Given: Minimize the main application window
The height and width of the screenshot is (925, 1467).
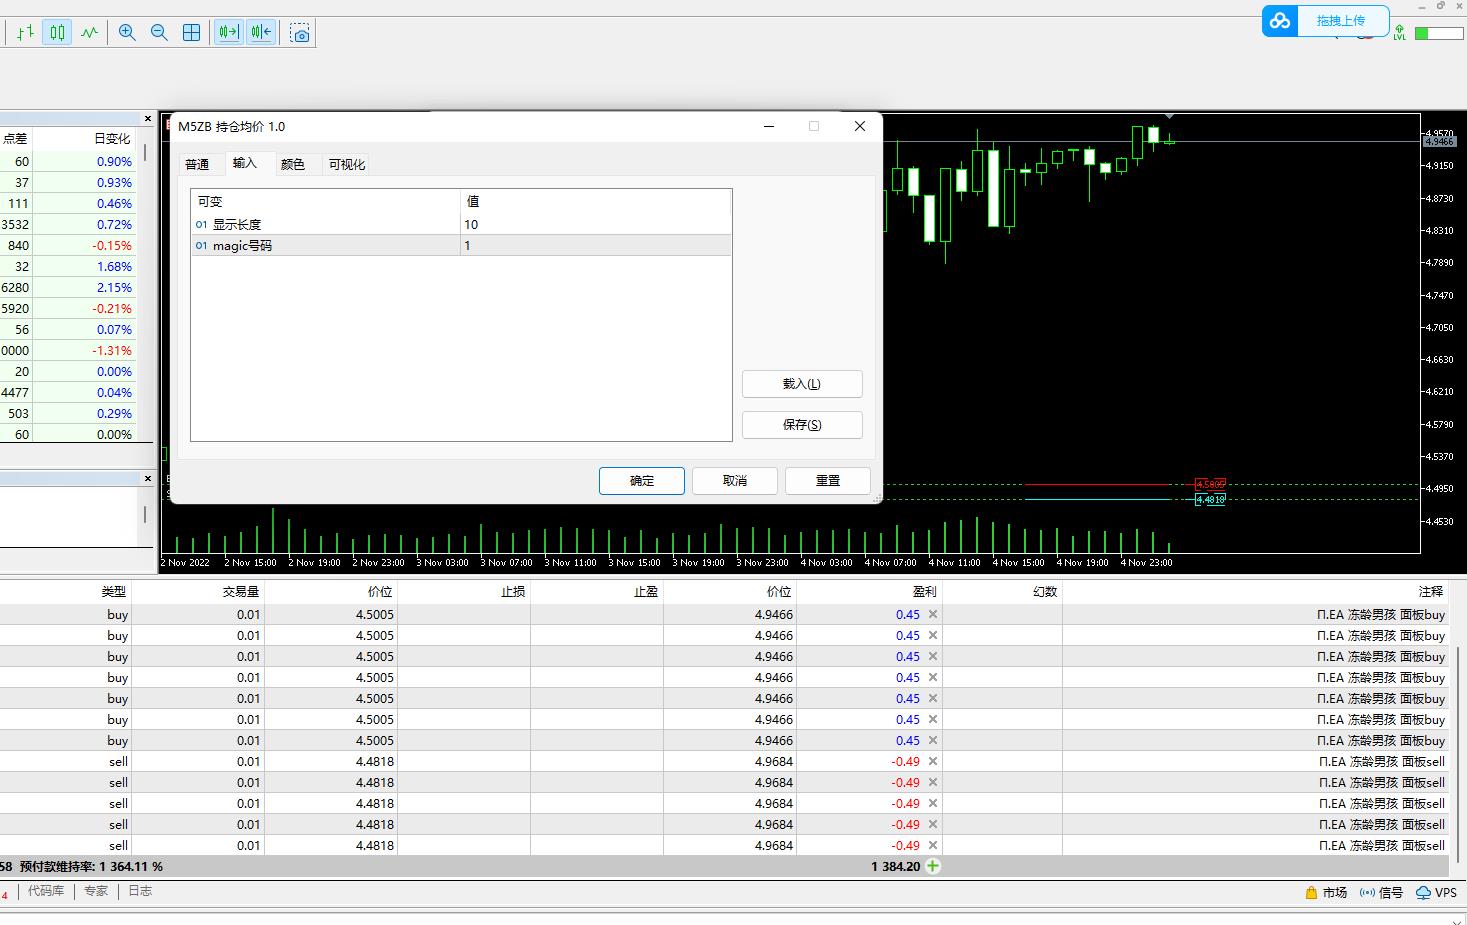Looking at the screenshot, I should click(1422, 6).
